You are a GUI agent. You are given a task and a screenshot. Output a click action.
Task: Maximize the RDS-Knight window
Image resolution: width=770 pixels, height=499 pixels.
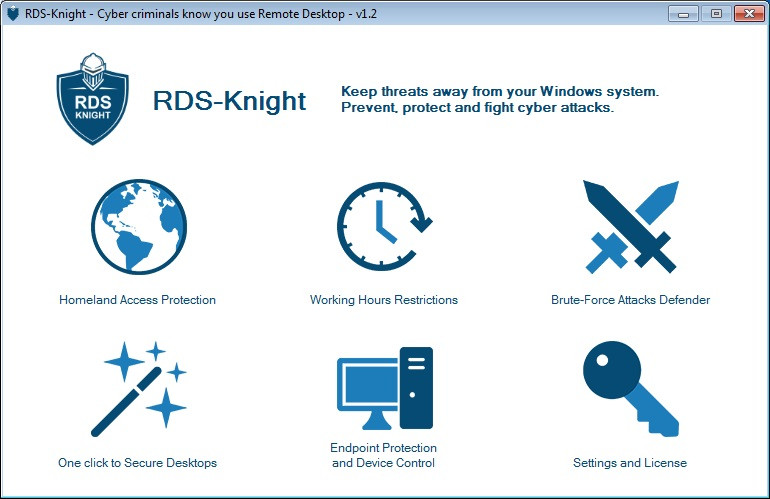[x=716, y=14]
